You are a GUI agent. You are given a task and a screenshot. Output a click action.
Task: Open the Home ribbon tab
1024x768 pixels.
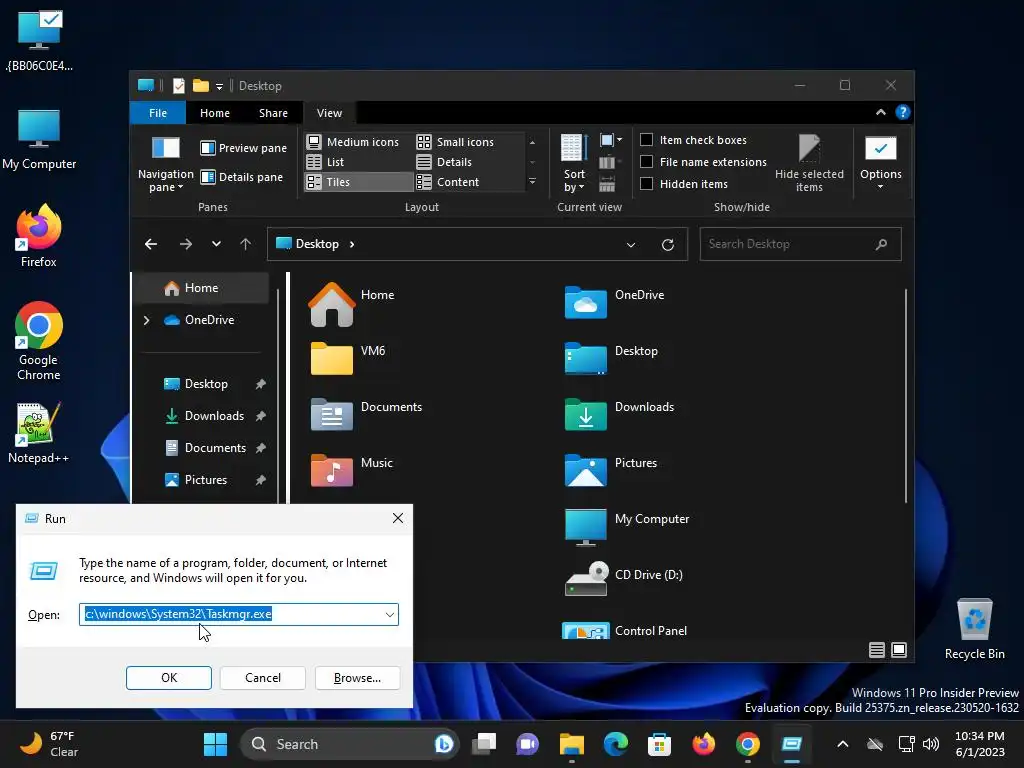click(x=215, y=113)
